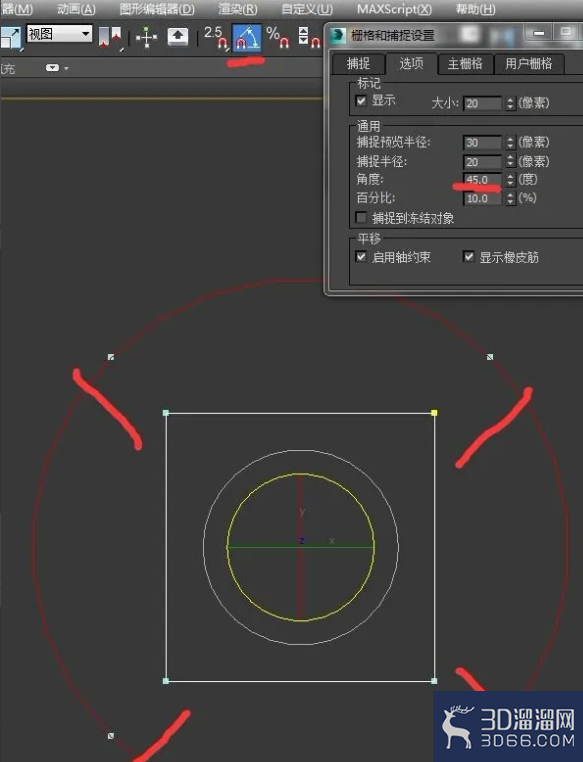
Task: Click the spinner beside 百分比 field
Action: pos(510,198)
